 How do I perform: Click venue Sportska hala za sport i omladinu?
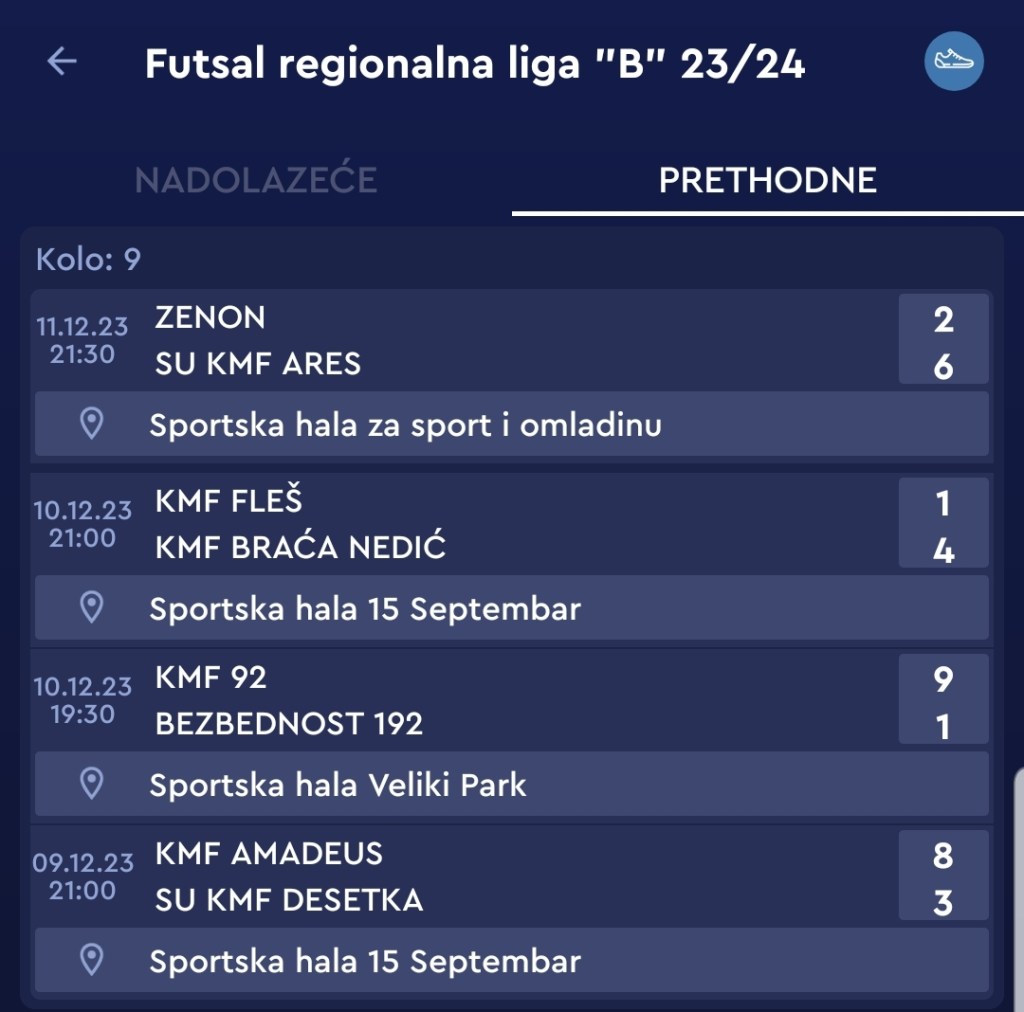(405, 425)
